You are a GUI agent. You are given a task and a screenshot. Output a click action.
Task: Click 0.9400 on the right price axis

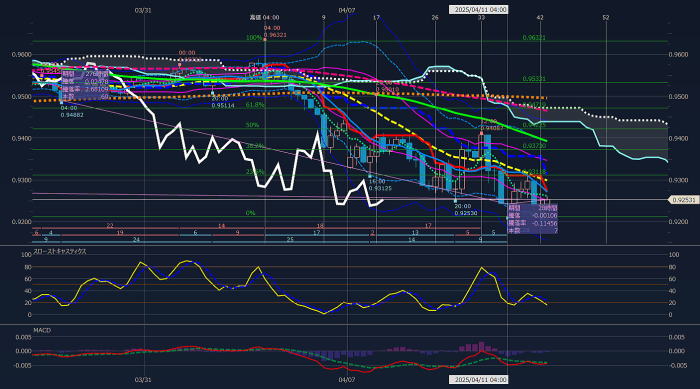[678, 138]
